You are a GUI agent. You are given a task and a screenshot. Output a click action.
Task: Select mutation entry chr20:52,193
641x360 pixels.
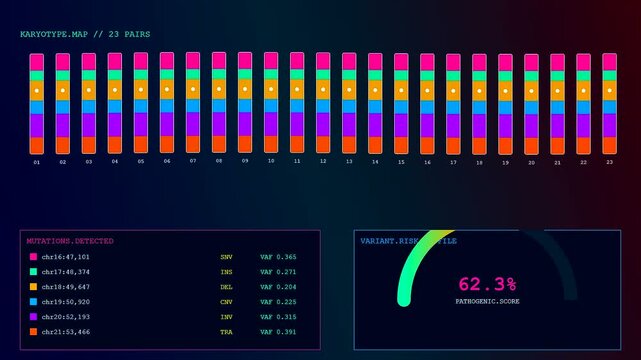pyautogui.click(x=65, y=317)
